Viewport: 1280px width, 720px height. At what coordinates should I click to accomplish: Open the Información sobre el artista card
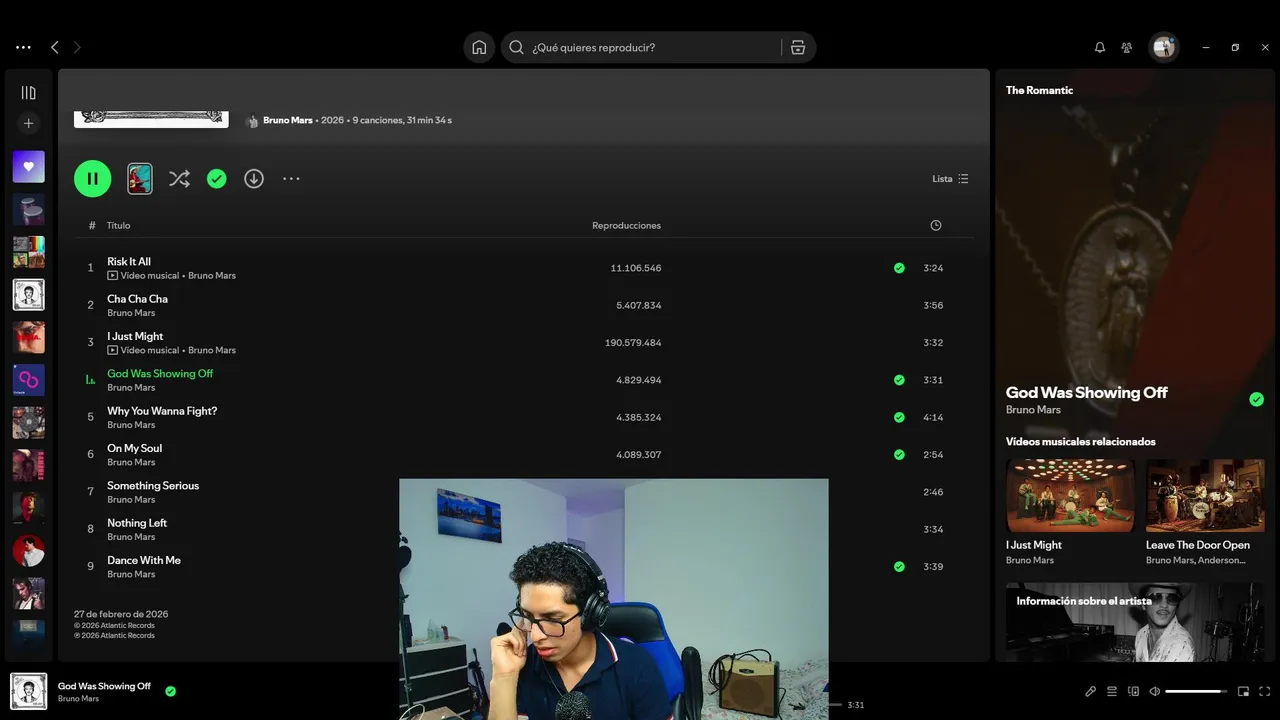1135,622
